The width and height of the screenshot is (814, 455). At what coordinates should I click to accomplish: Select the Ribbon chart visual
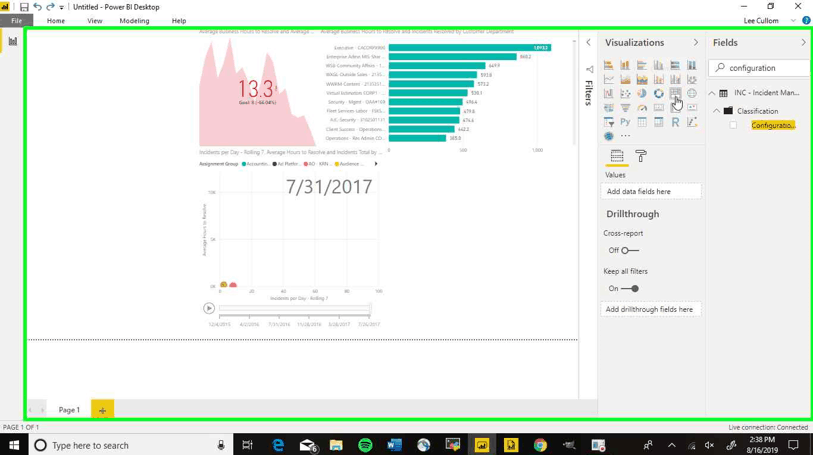click(x=691, y=79)
